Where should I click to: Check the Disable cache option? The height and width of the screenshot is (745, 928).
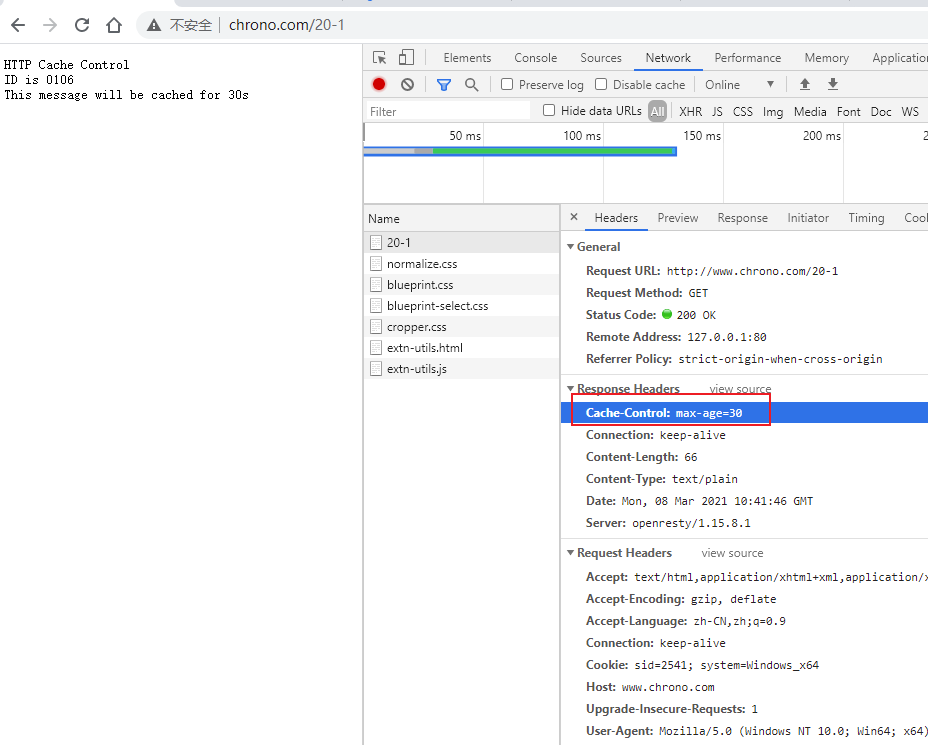601,85
